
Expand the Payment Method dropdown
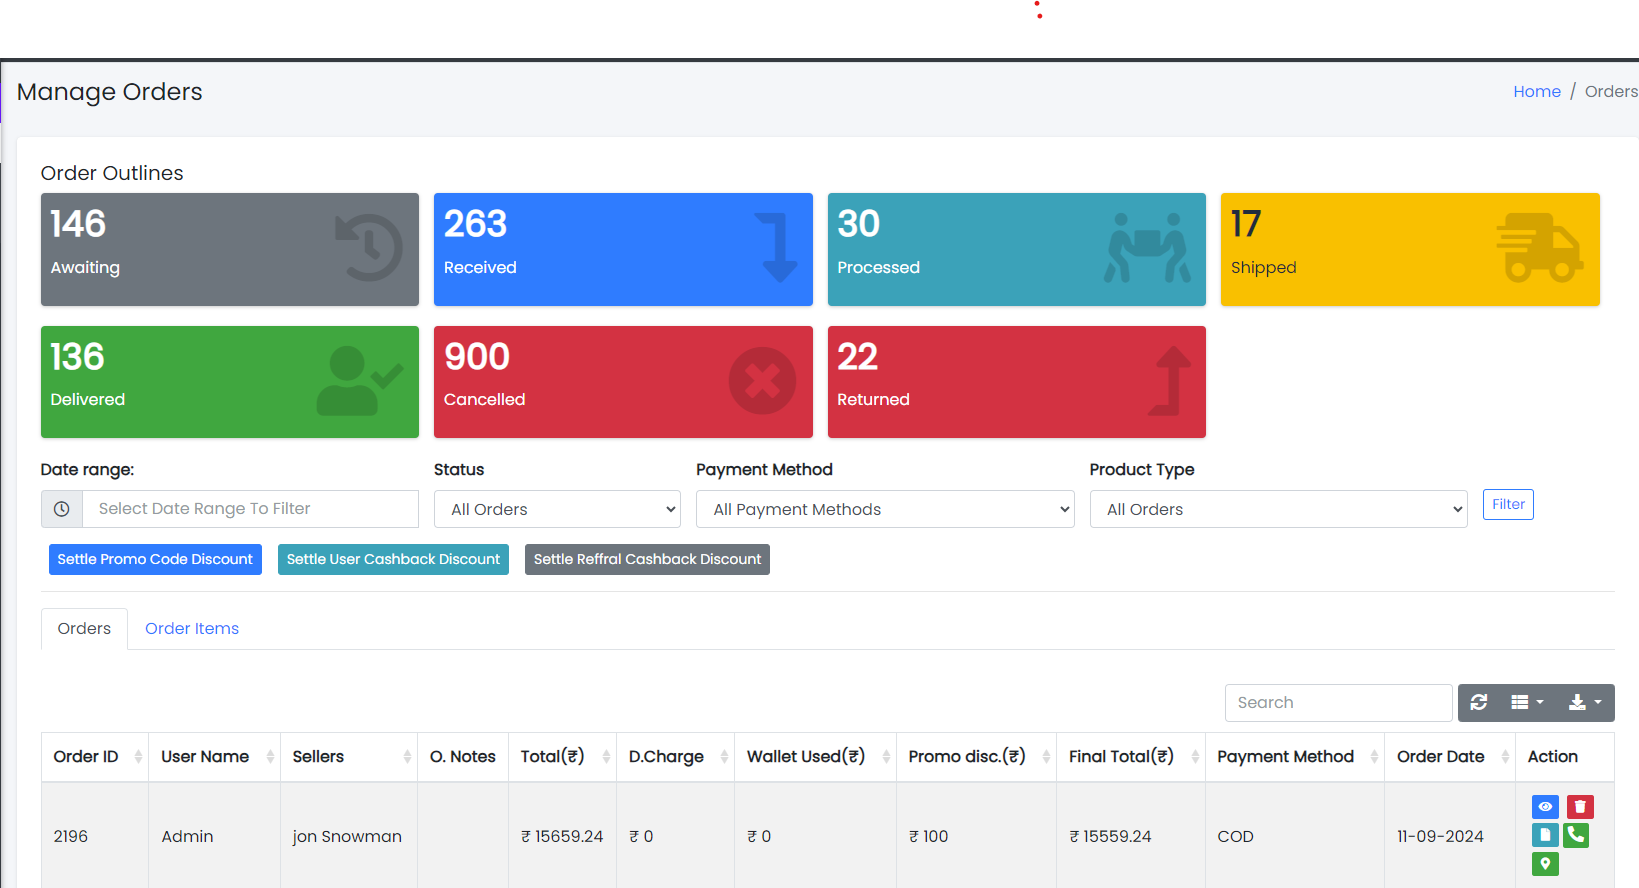click(884, 509)
